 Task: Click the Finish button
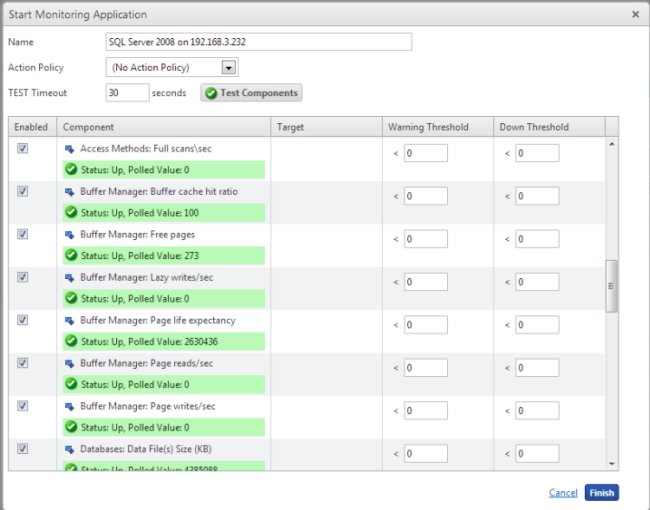(601, 493)
